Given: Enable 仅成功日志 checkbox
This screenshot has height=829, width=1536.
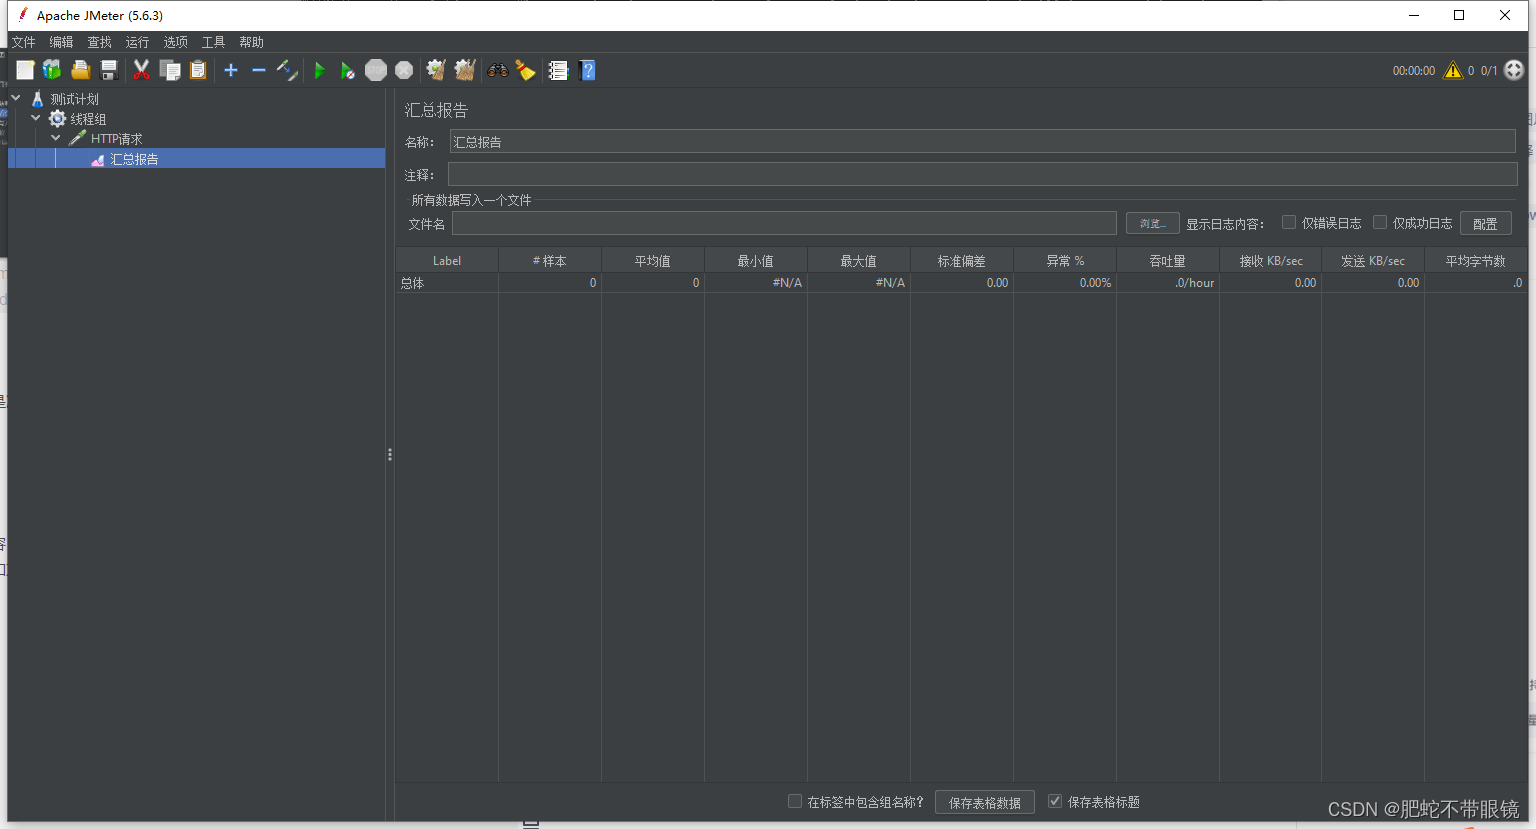Looking at the screenshot, I should pyautogui.click(x=1380, y=222).
